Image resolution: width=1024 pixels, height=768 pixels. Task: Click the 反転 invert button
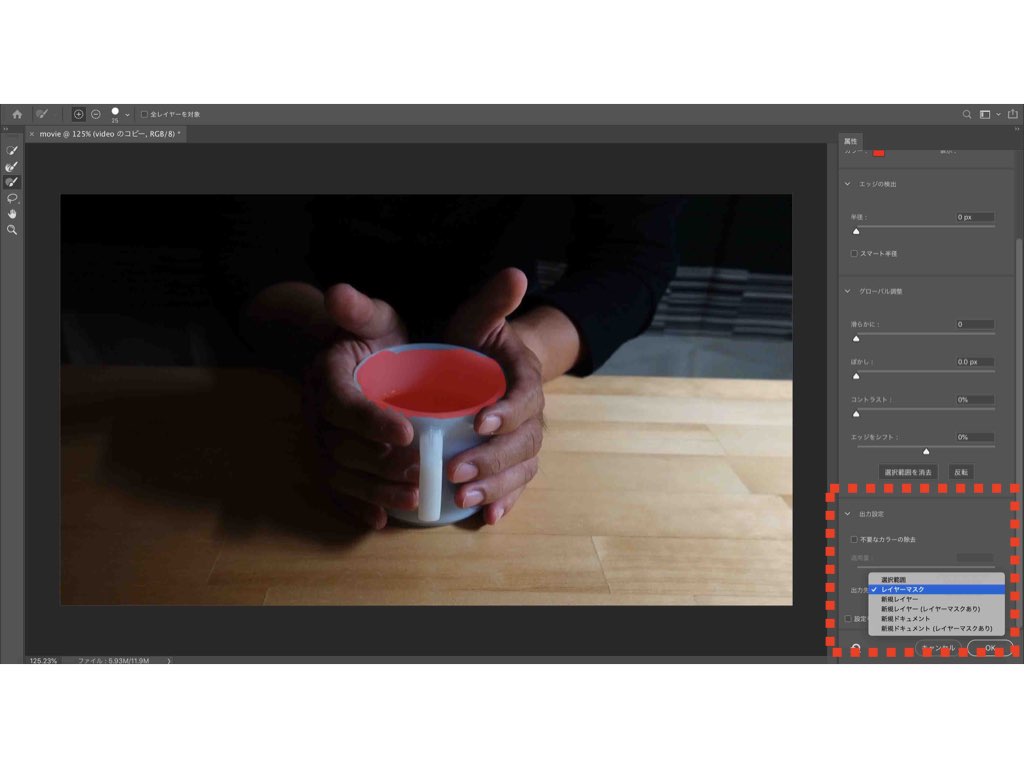(x=961, y=472)
